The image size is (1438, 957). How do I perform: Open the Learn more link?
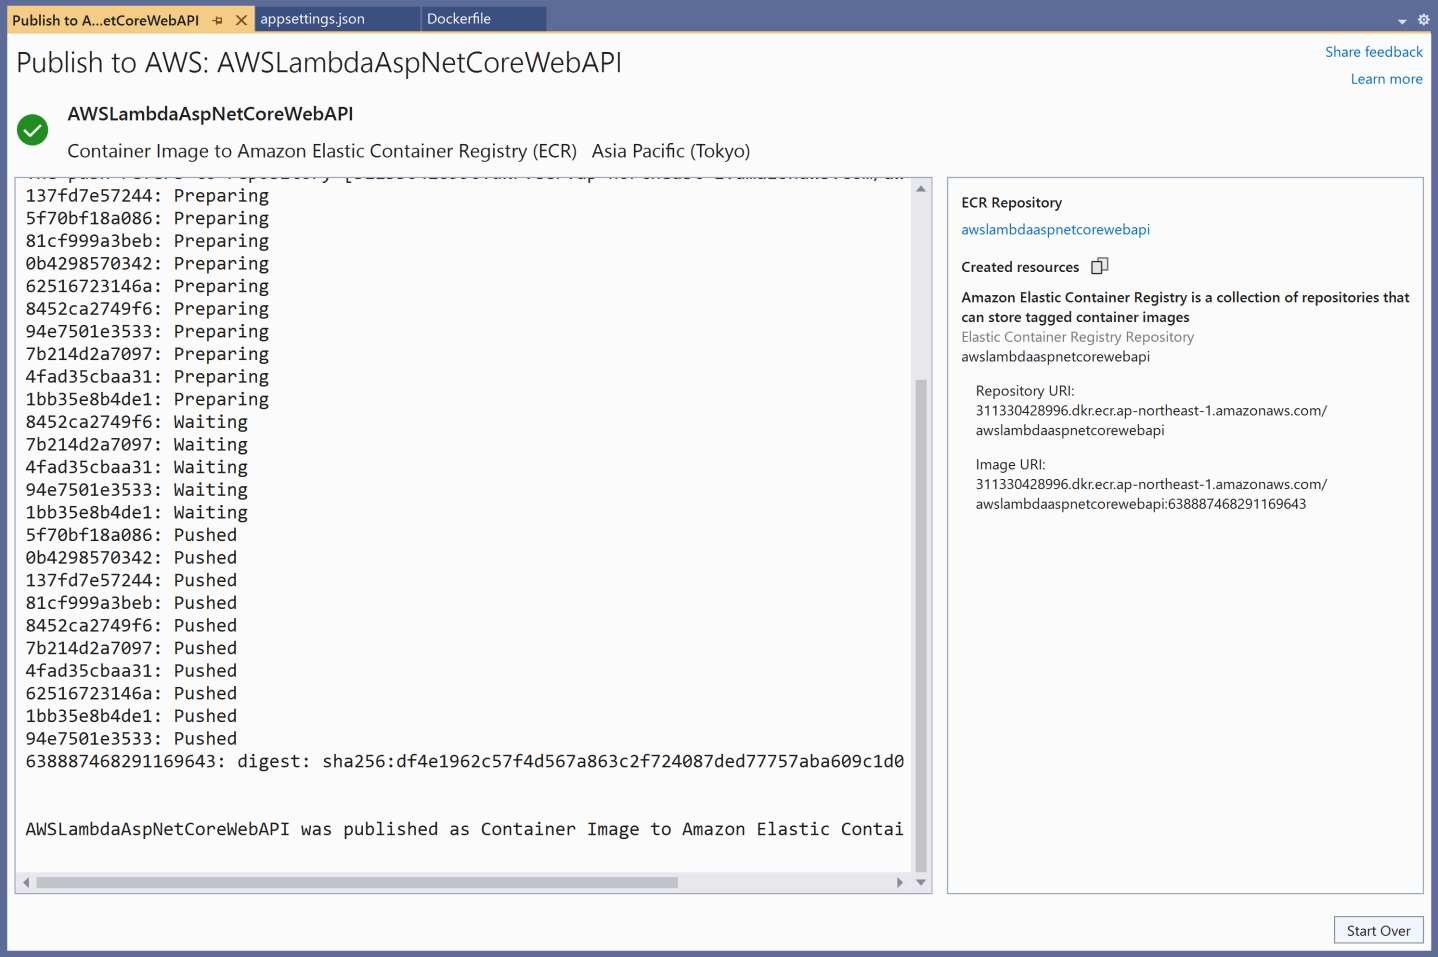click(x=1386, y=79)
